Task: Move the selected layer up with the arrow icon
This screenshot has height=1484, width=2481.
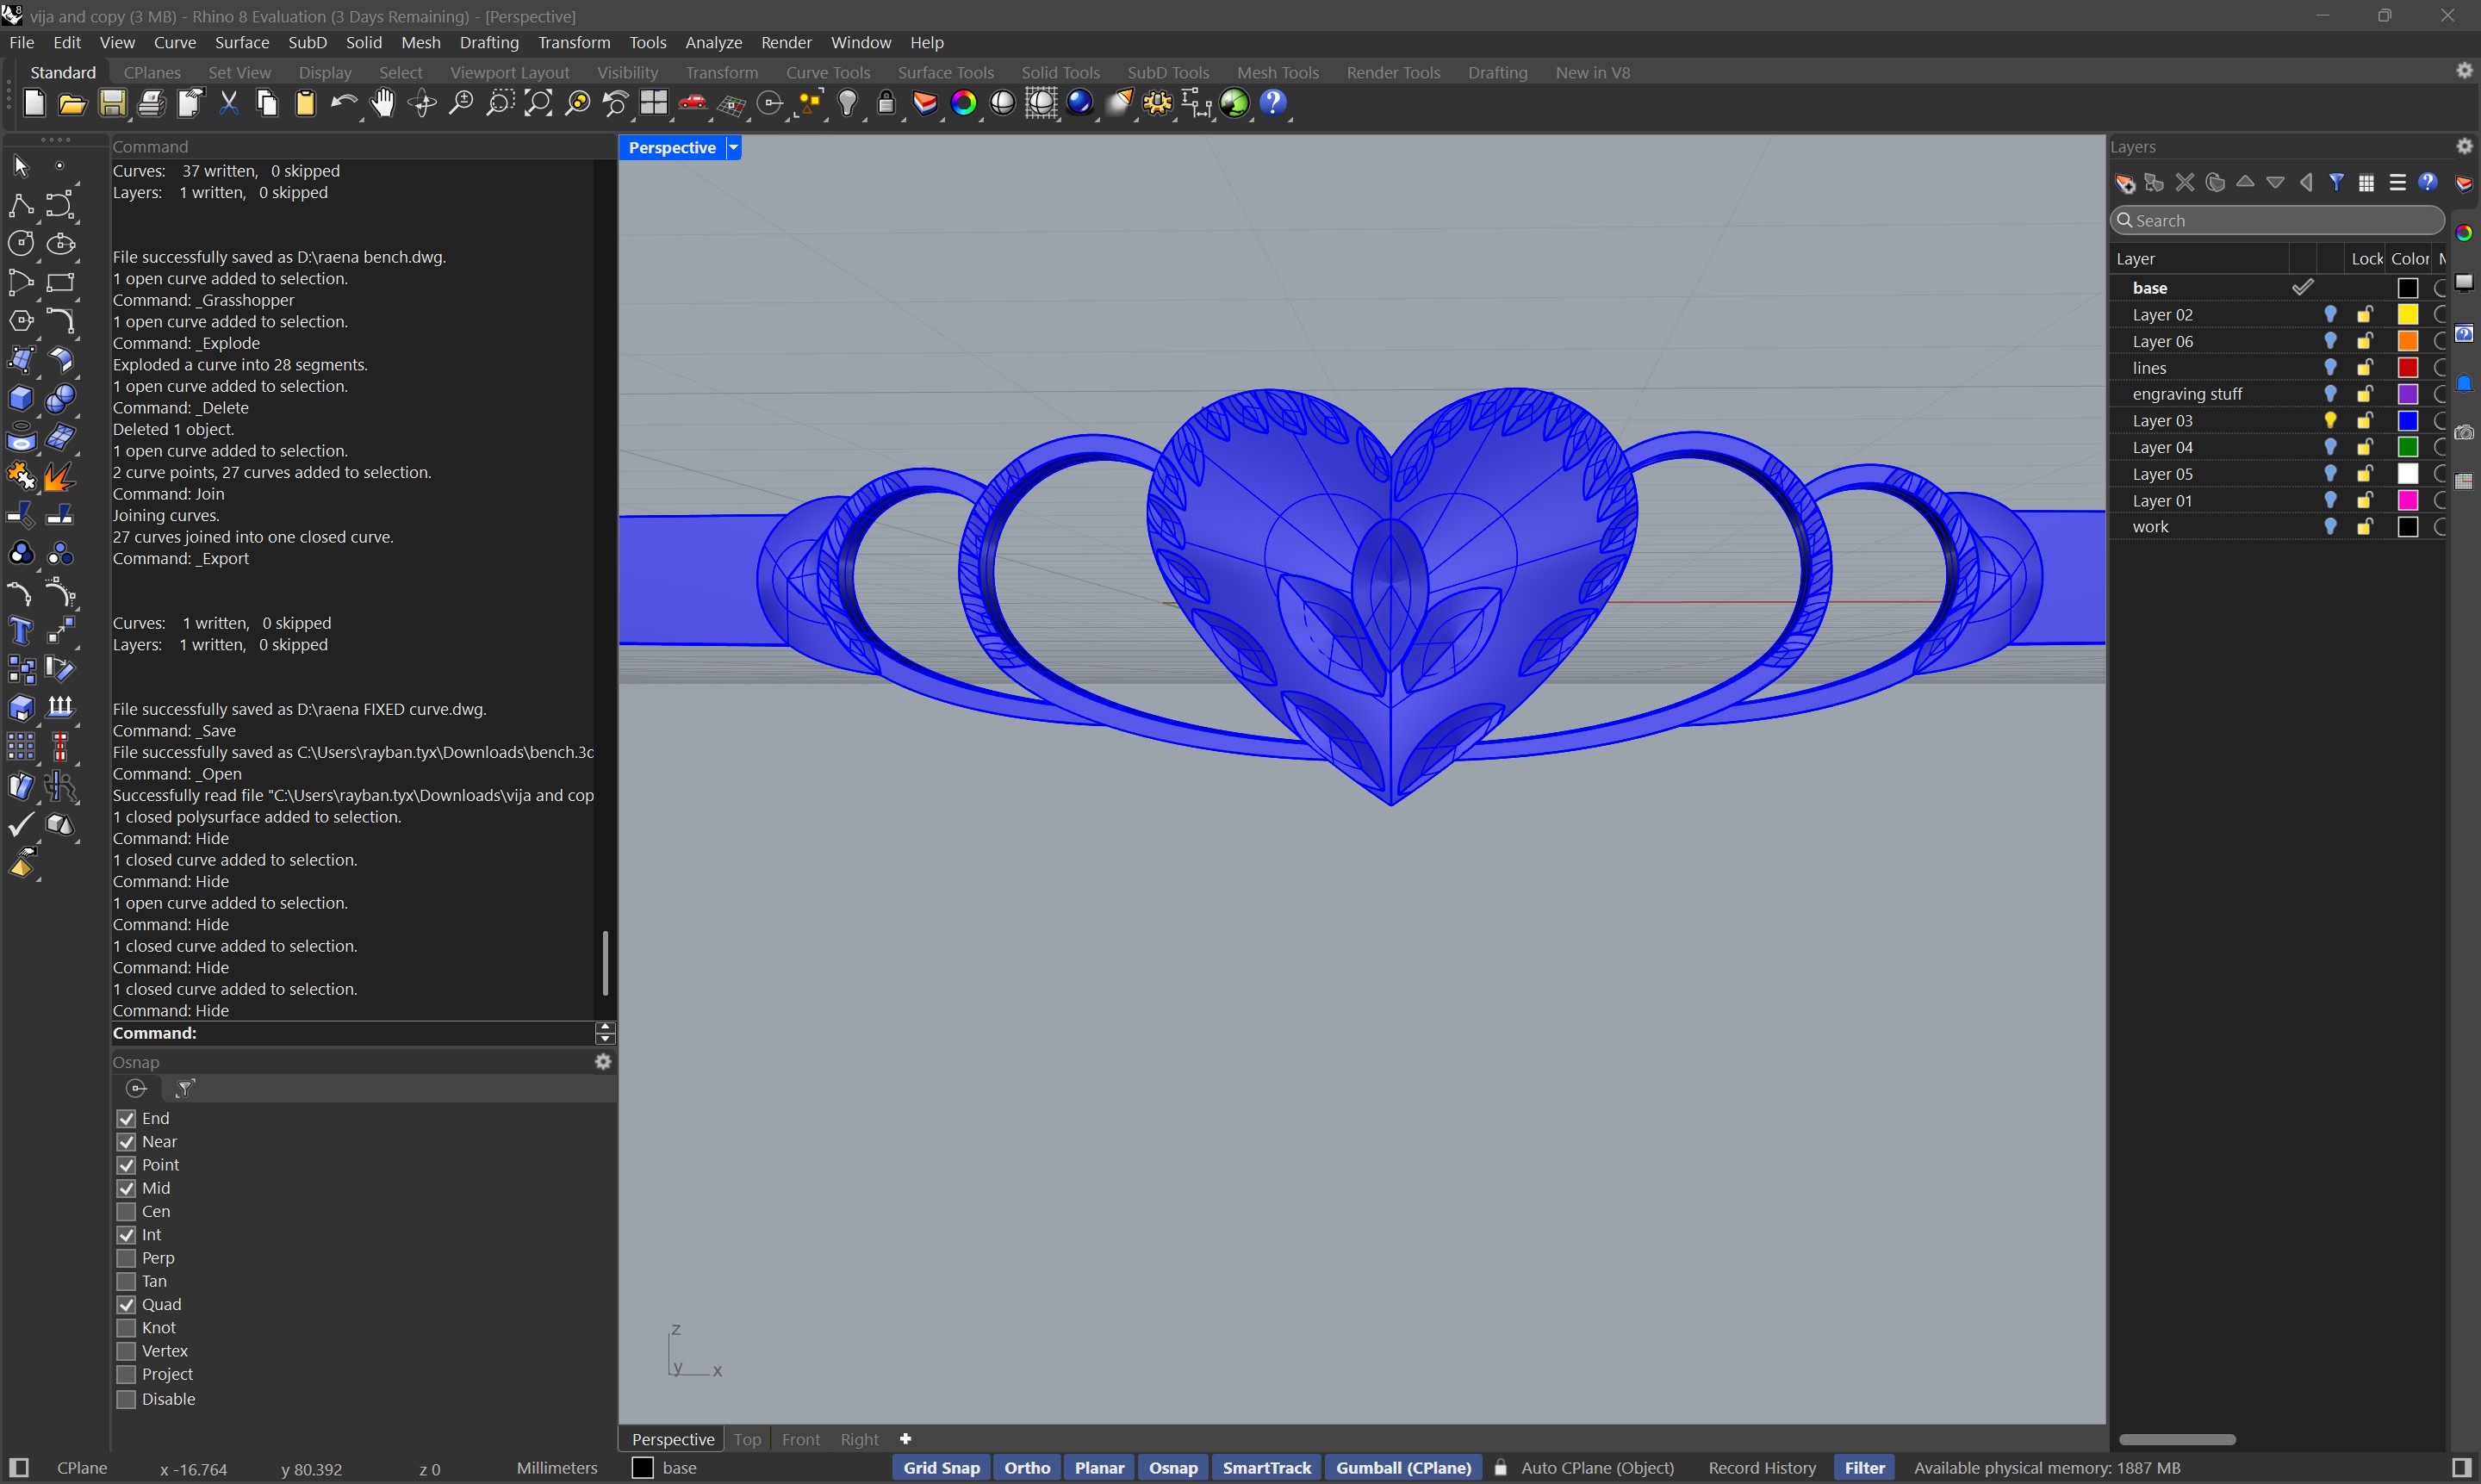Action: (2246, 182)
